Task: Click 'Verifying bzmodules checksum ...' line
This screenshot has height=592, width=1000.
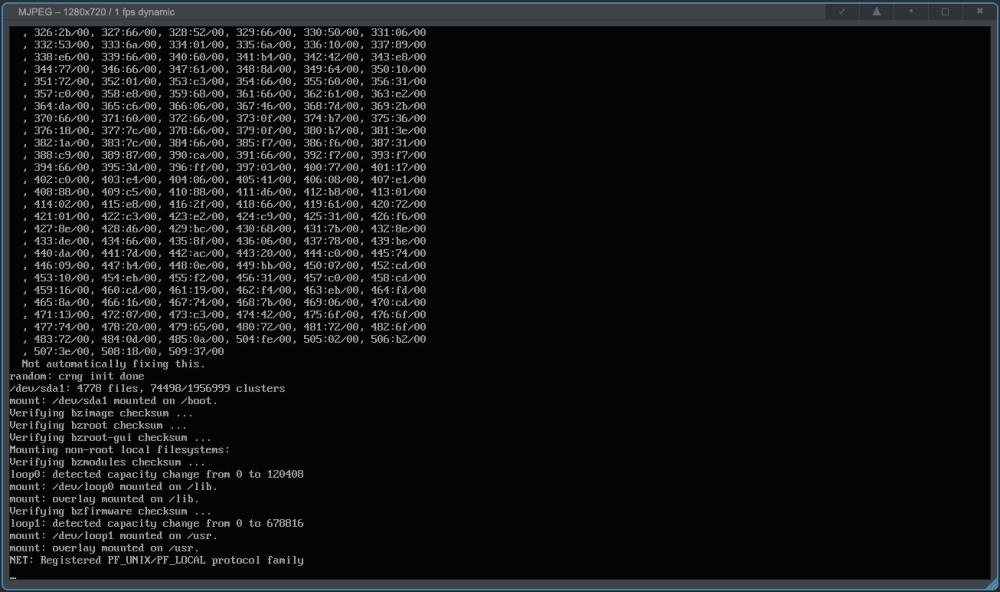Action: 107,462
